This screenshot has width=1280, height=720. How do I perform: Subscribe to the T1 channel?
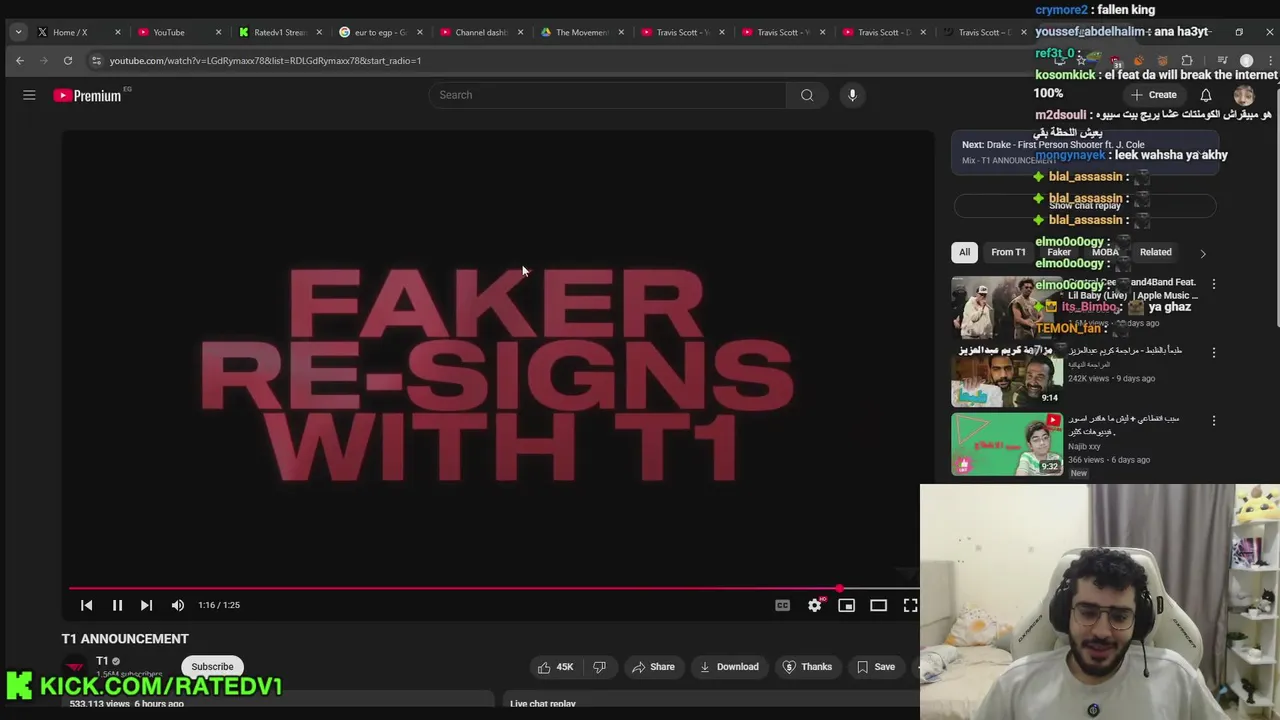[x=212, y=667]
